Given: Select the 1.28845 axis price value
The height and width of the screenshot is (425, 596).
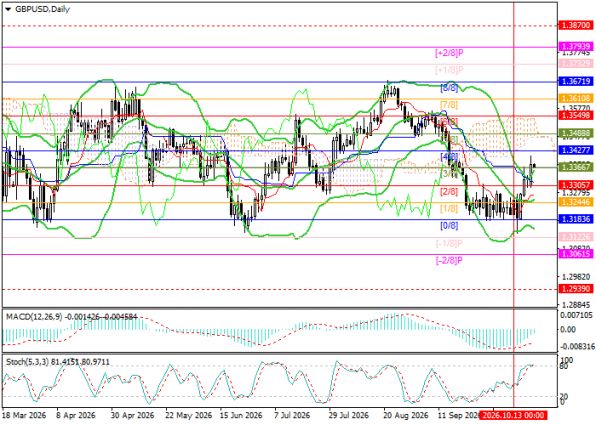Looking at the screenshot, I should tap(576, 305).
